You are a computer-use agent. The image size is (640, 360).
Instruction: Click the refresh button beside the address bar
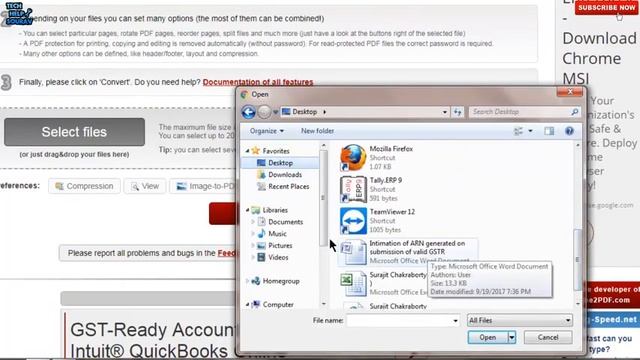458,112
